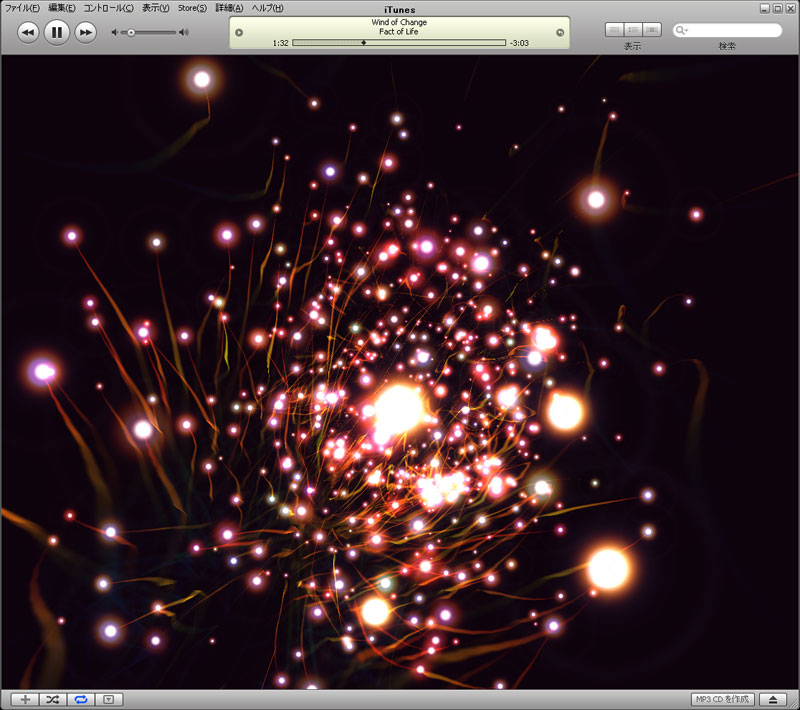Maximize the iTunes window
The height and width of the screenshot is (710, 800).
(x=778, y=9)
